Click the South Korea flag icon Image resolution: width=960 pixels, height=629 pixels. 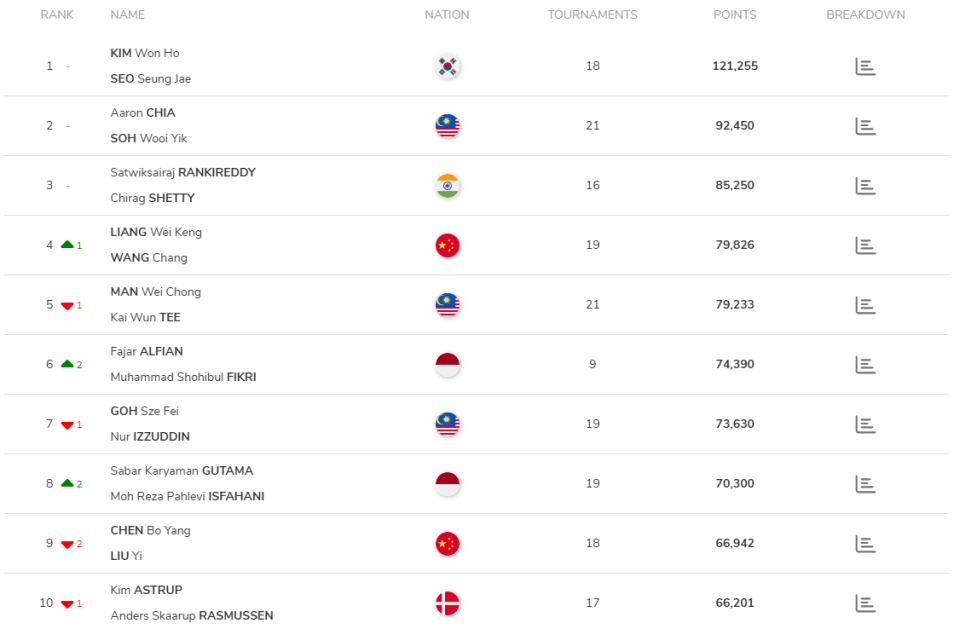coord(447,67)
